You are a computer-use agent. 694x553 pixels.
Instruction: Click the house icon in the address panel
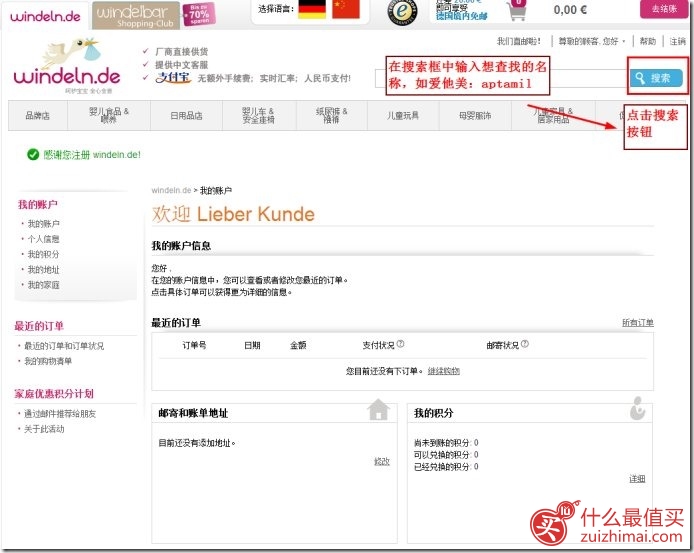[x=378, y=410]
